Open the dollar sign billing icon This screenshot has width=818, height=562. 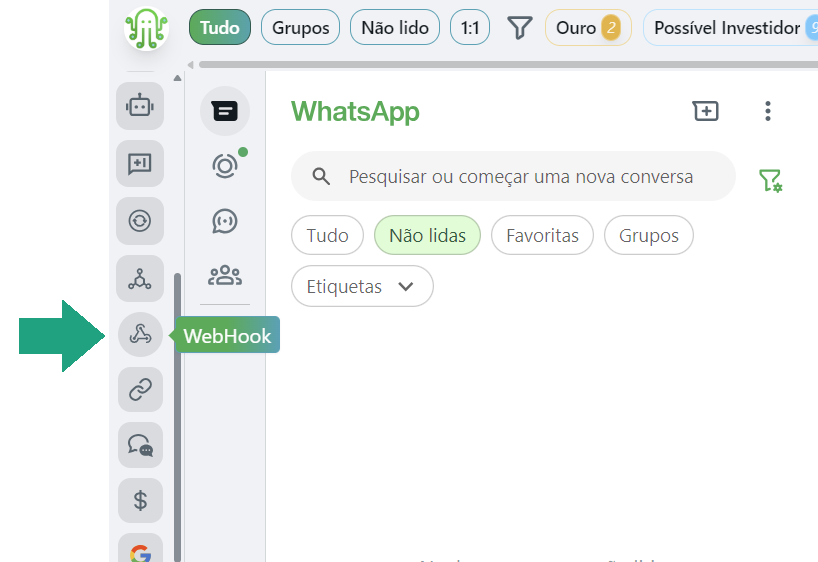140,500
